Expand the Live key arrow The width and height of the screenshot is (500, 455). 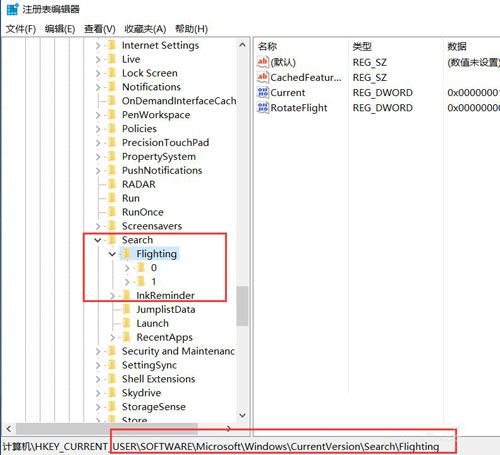(98, 59)
